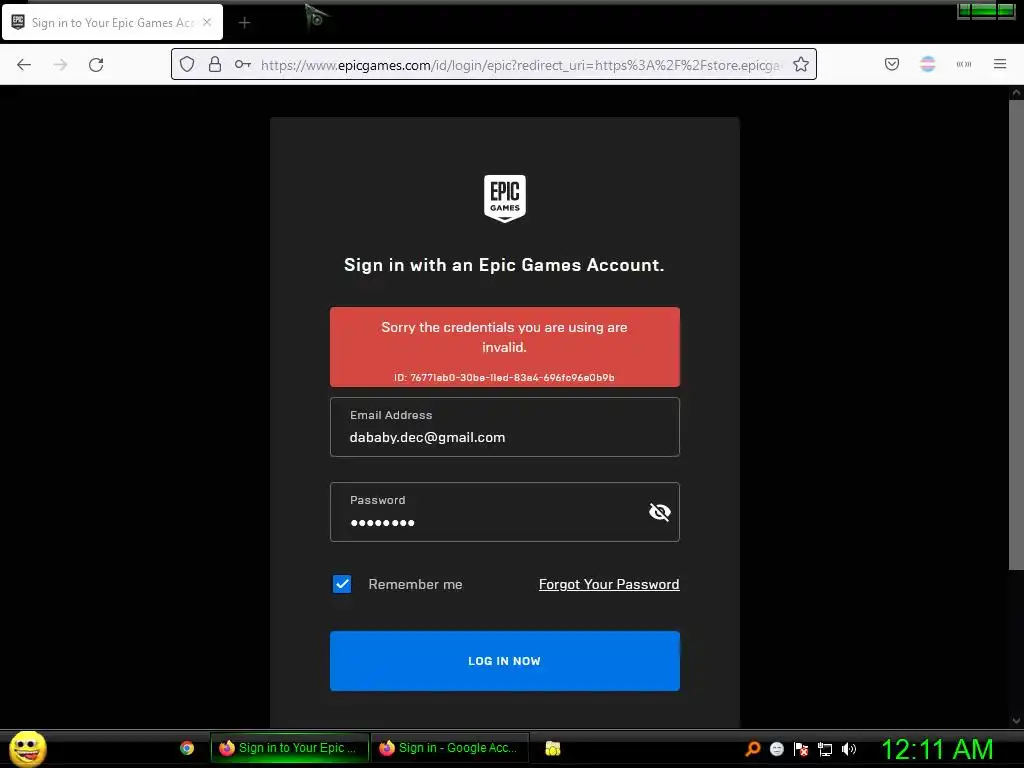The image size is (1024, 768).
Task: Select the Sign in to Your Epic Games tab
Action: 112,22
